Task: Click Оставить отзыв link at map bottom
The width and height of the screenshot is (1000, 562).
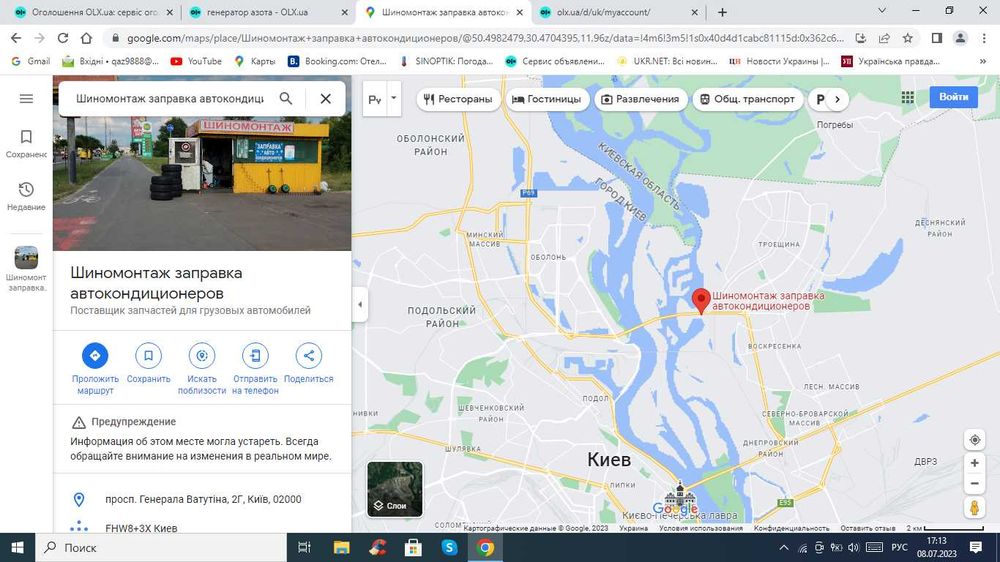Action: 868,528
